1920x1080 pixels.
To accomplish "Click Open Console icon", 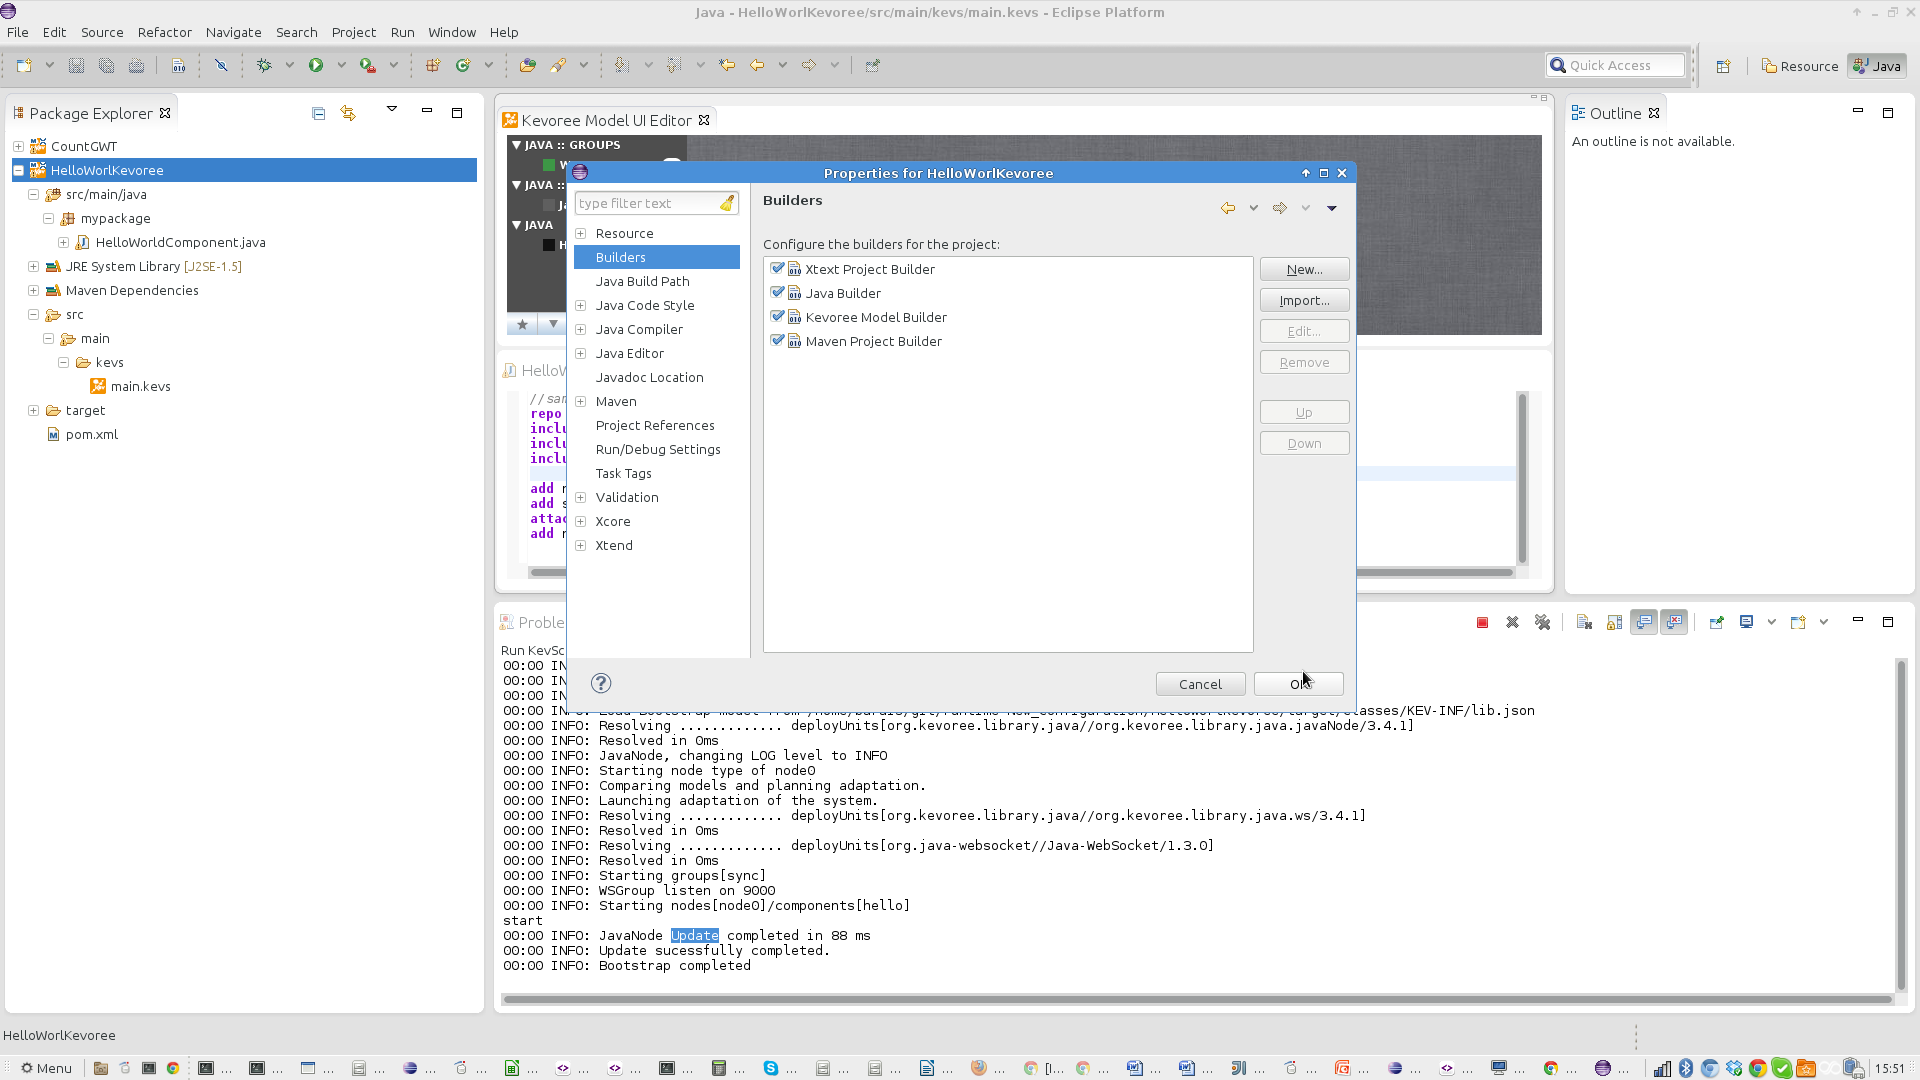I will (x=1798, y=622).
